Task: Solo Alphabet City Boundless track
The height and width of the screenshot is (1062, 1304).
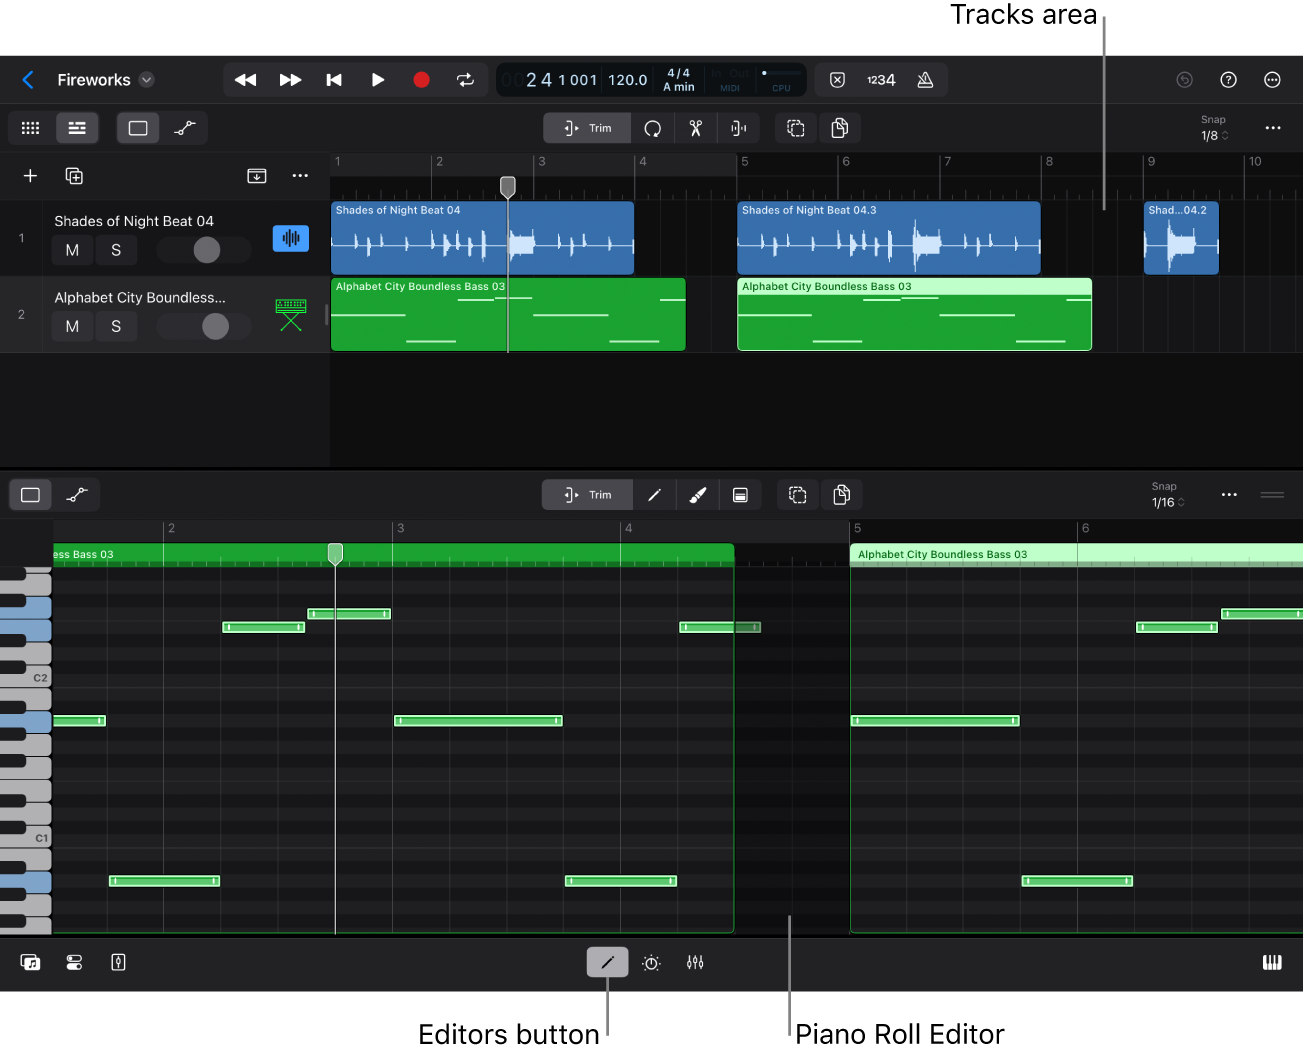Action: 116,326
